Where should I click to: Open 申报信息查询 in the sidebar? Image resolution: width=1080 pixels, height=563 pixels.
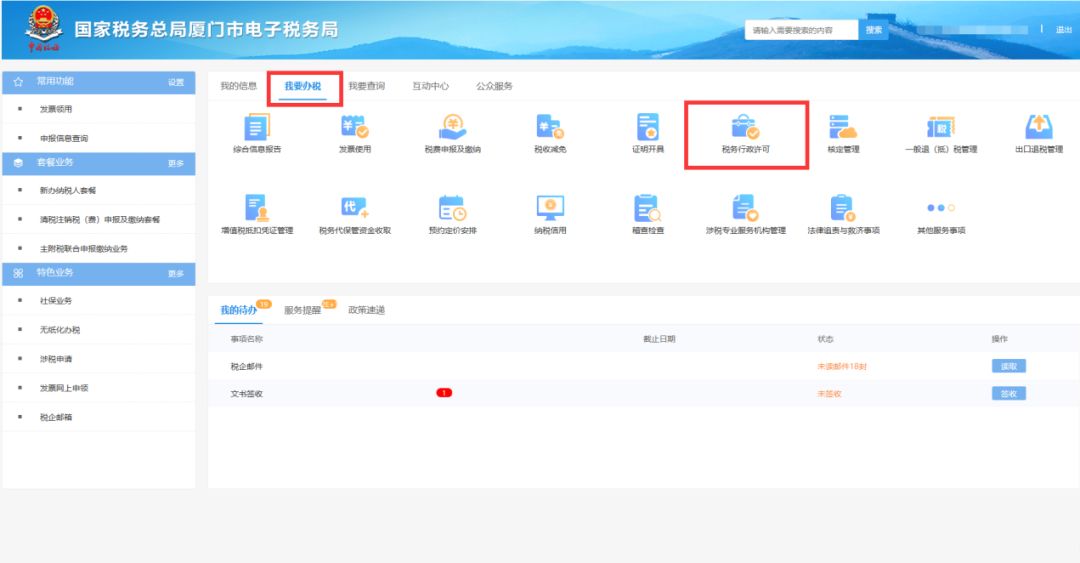64,139
